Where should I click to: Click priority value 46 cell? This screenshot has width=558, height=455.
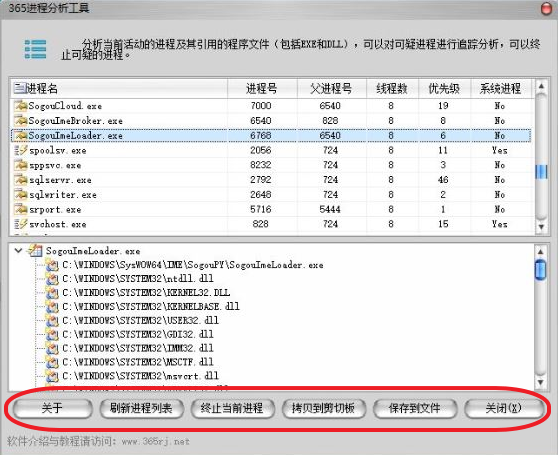tap(443, 180)
